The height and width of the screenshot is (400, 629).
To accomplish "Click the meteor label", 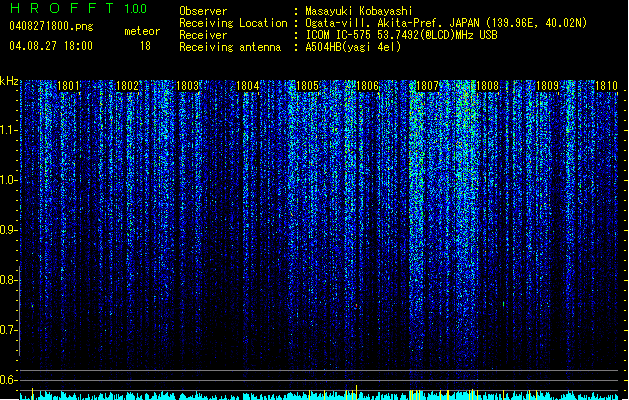I will [x=142, y=31].
